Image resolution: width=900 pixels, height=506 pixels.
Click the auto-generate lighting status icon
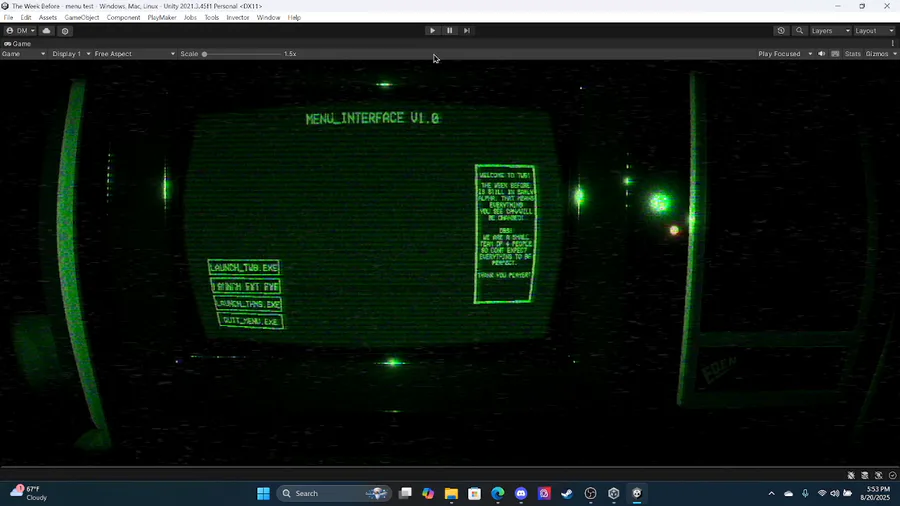pos(851,475)
